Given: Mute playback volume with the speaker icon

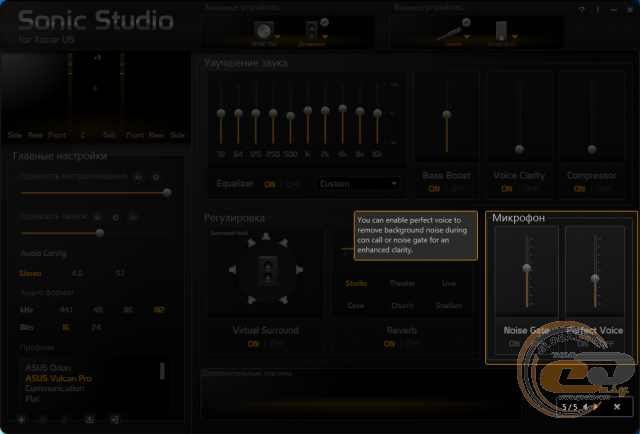Looking at the screenshot, I should pyautogui.click(x=139, y=177).
